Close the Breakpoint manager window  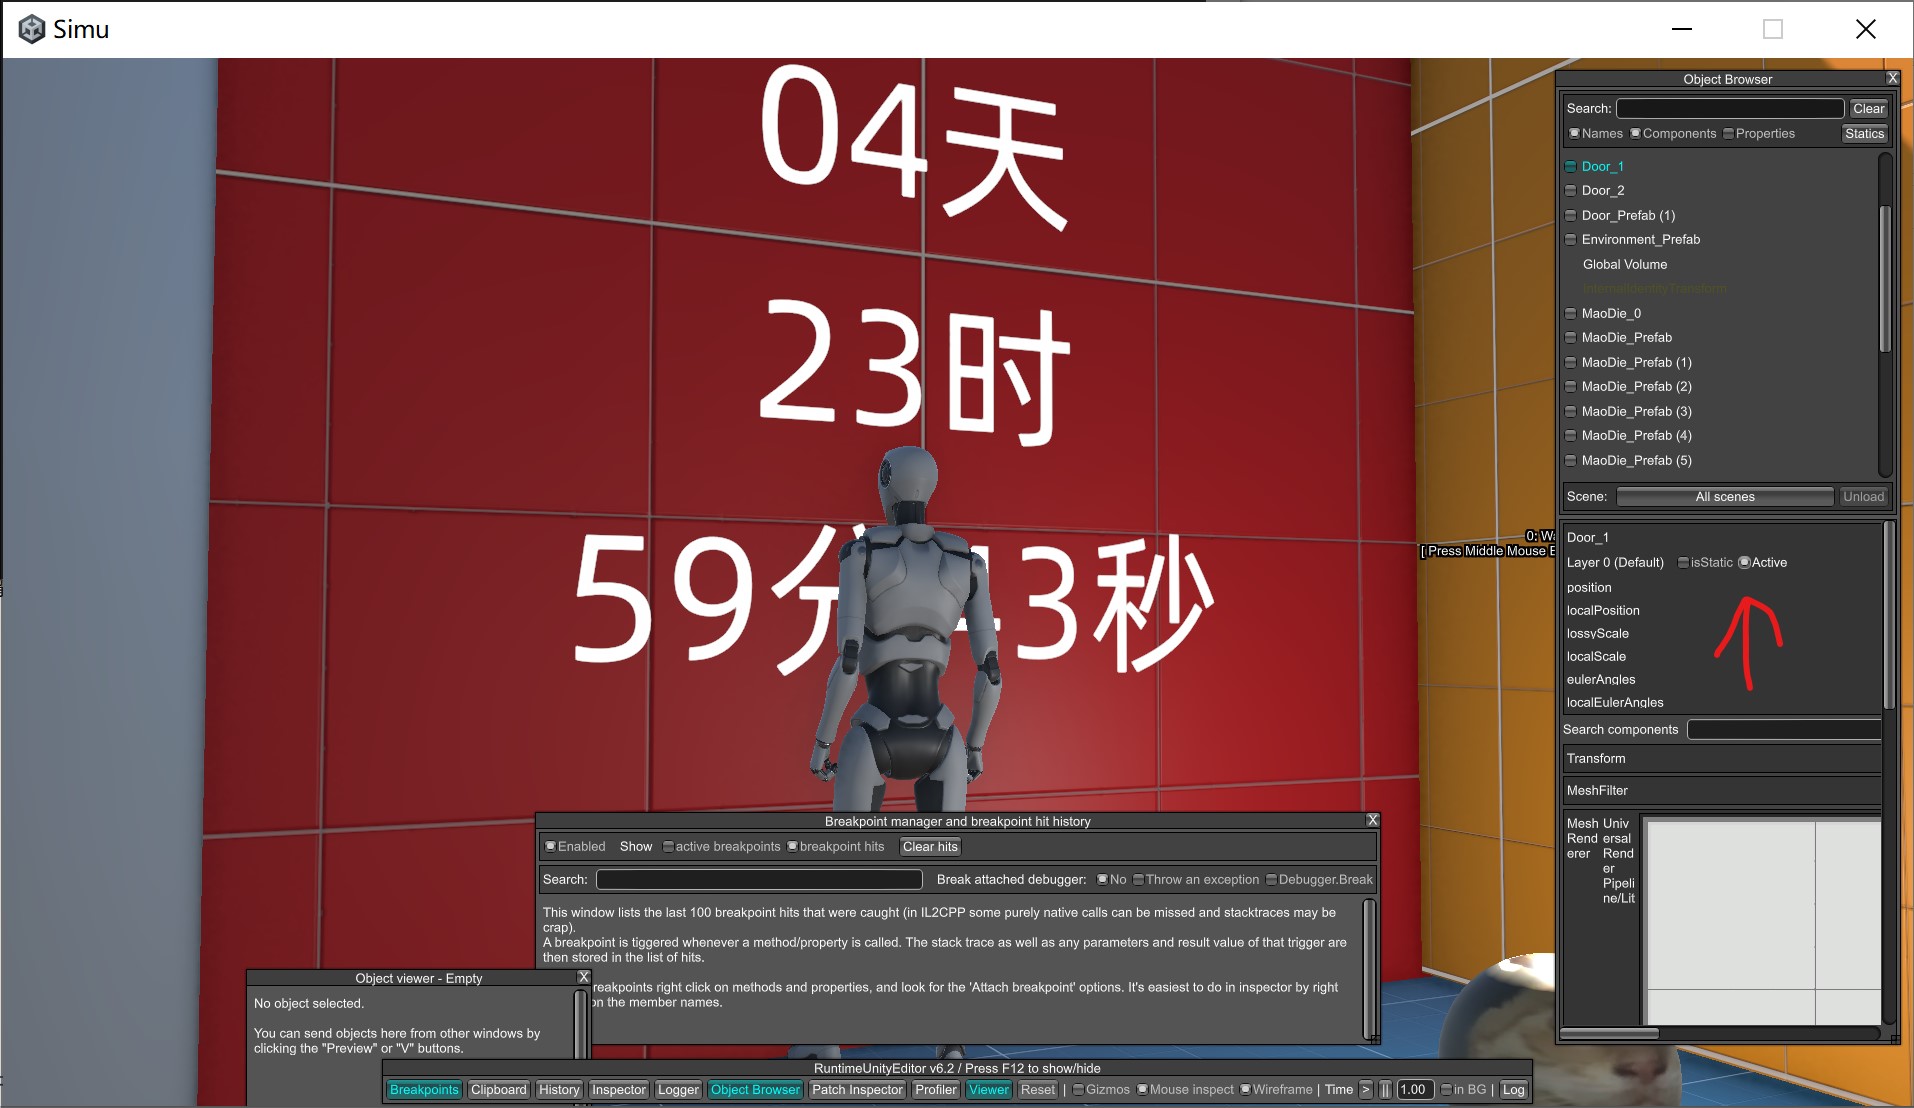point(1373,820)
